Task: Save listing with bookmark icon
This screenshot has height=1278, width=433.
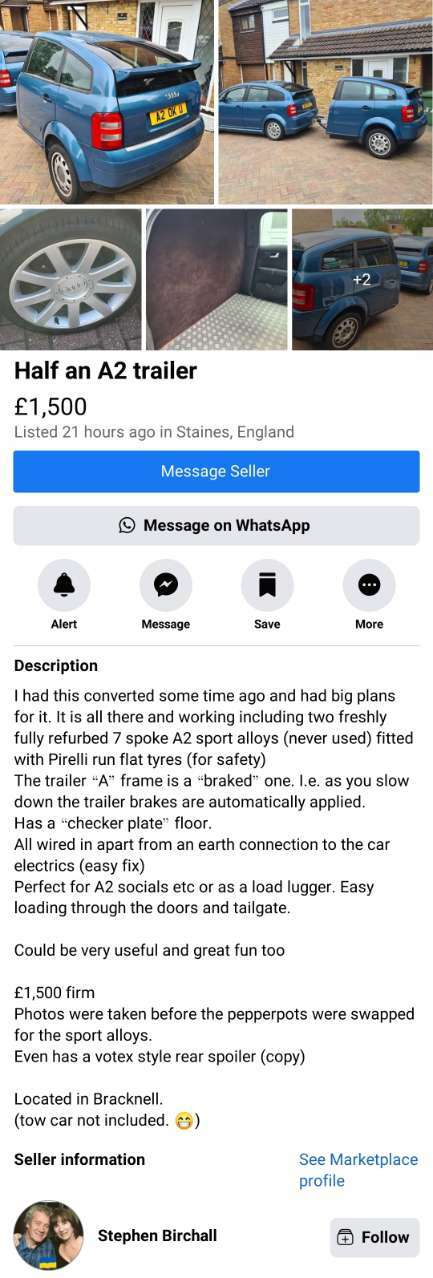Action: click(x=267, y=585)
